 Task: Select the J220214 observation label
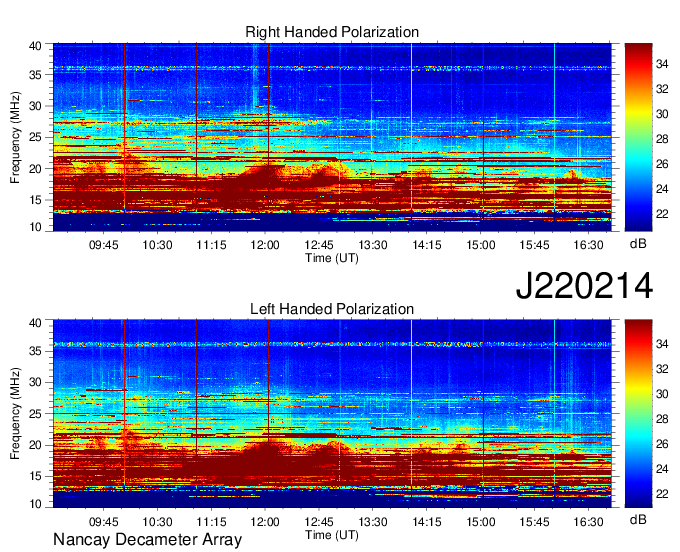(x=584, y=286)
